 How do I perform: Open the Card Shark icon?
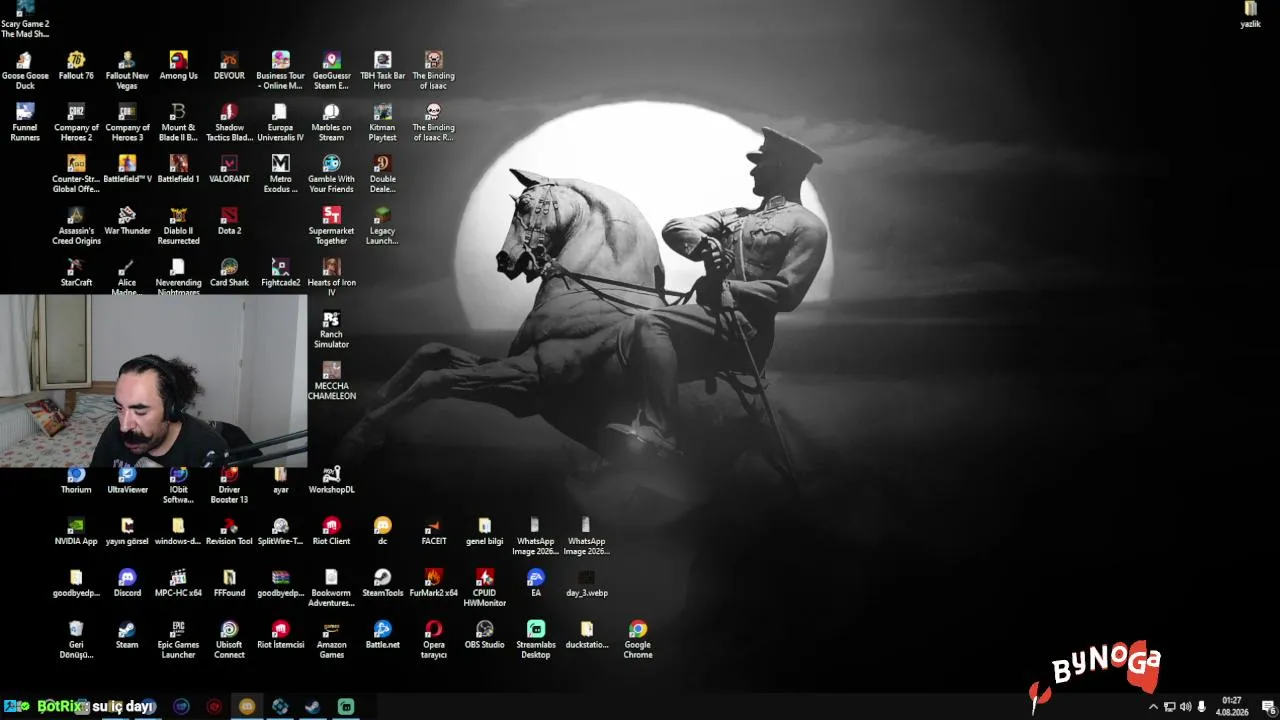pos(229,273)
